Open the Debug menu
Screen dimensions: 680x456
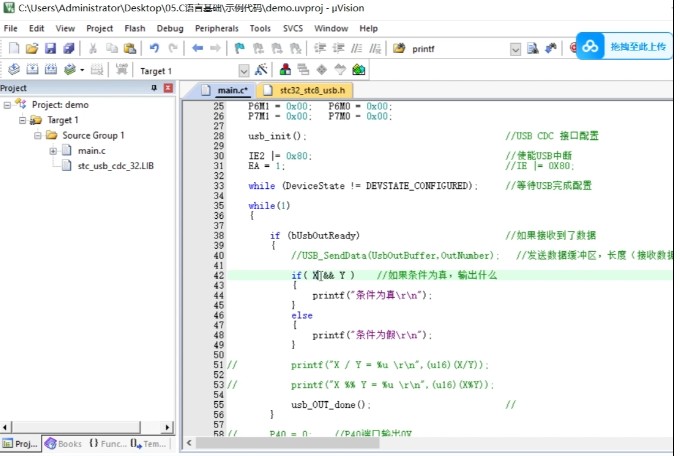pyautogui.click(x=170, y=29)
